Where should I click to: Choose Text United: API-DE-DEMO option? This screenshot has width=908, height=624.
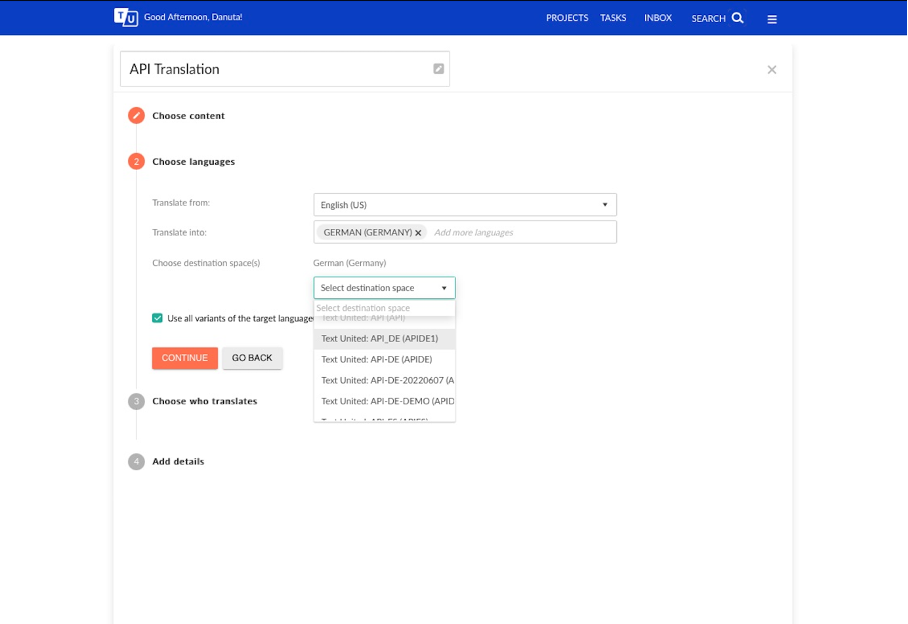tap(385, 401)
